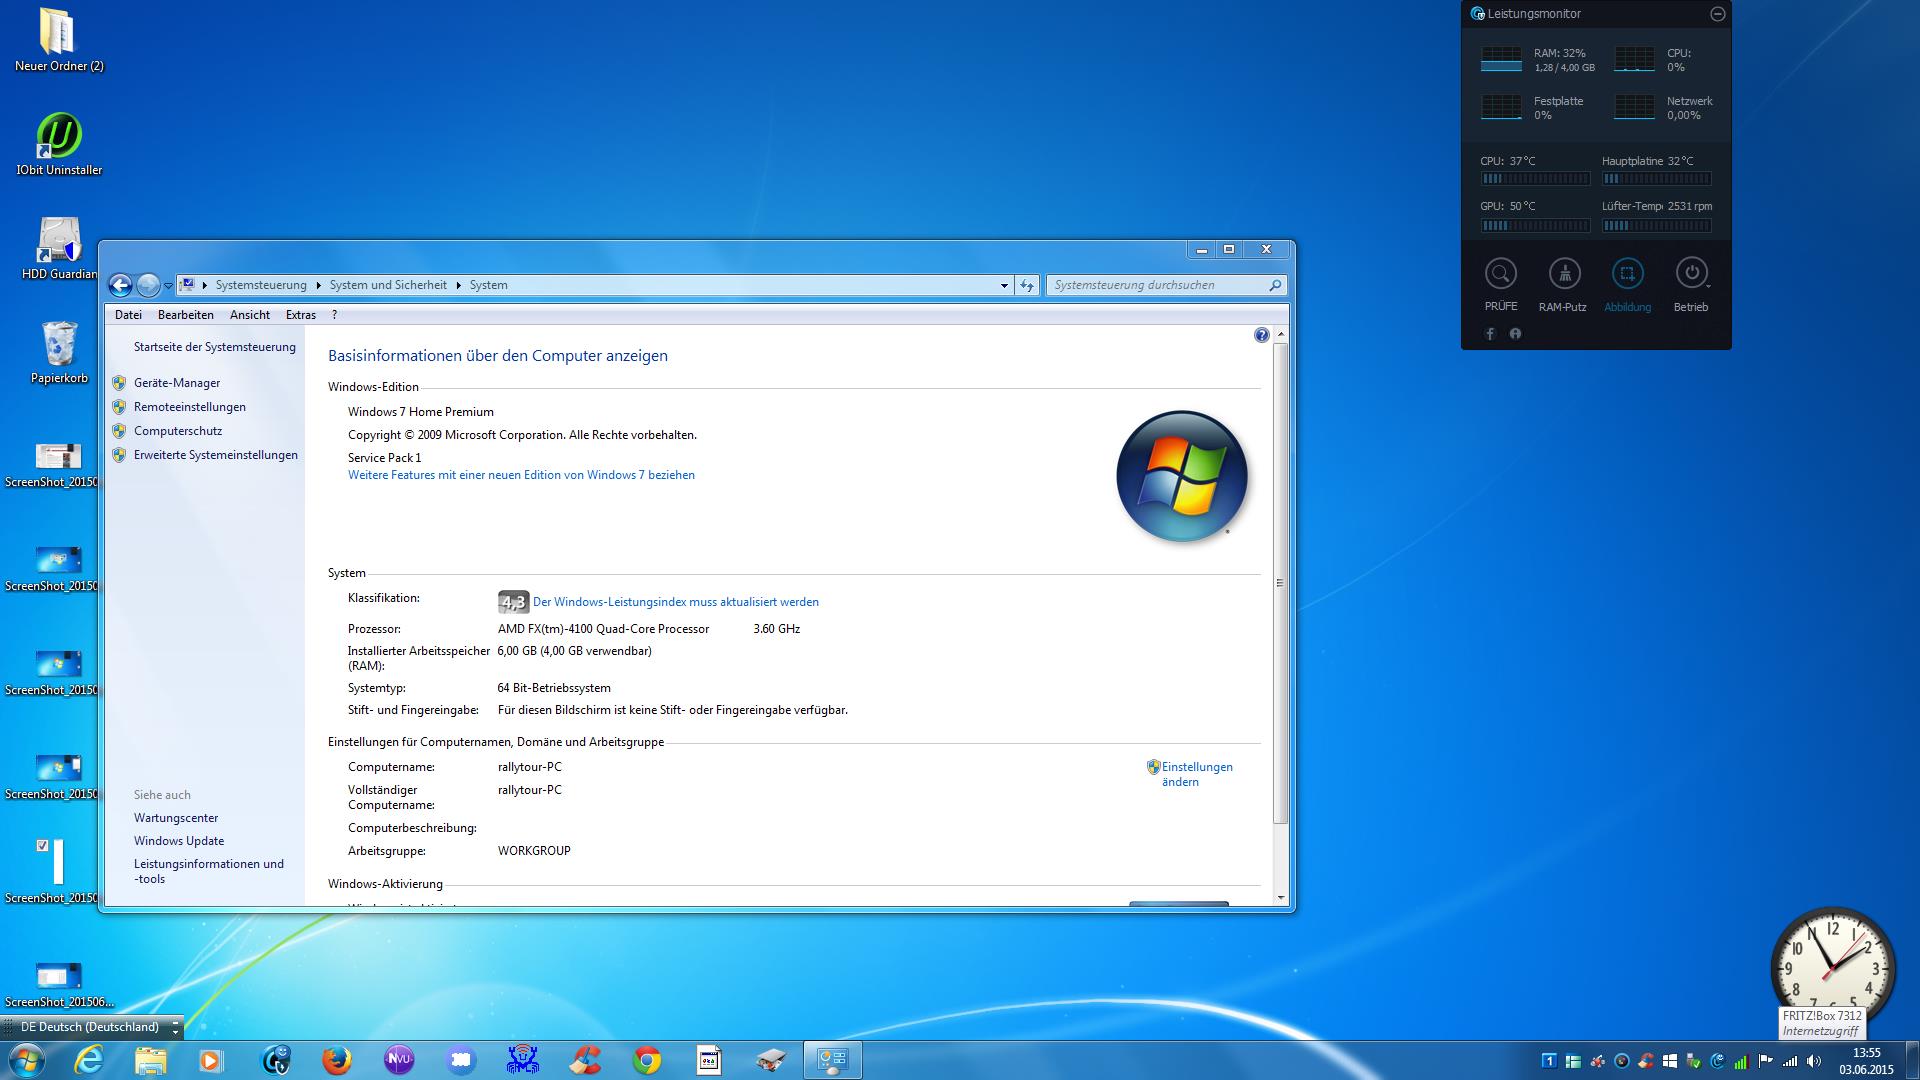The image size is (1920, 1080).
Task: Open the address bar history dropdown arrow
Action: 1004,285
